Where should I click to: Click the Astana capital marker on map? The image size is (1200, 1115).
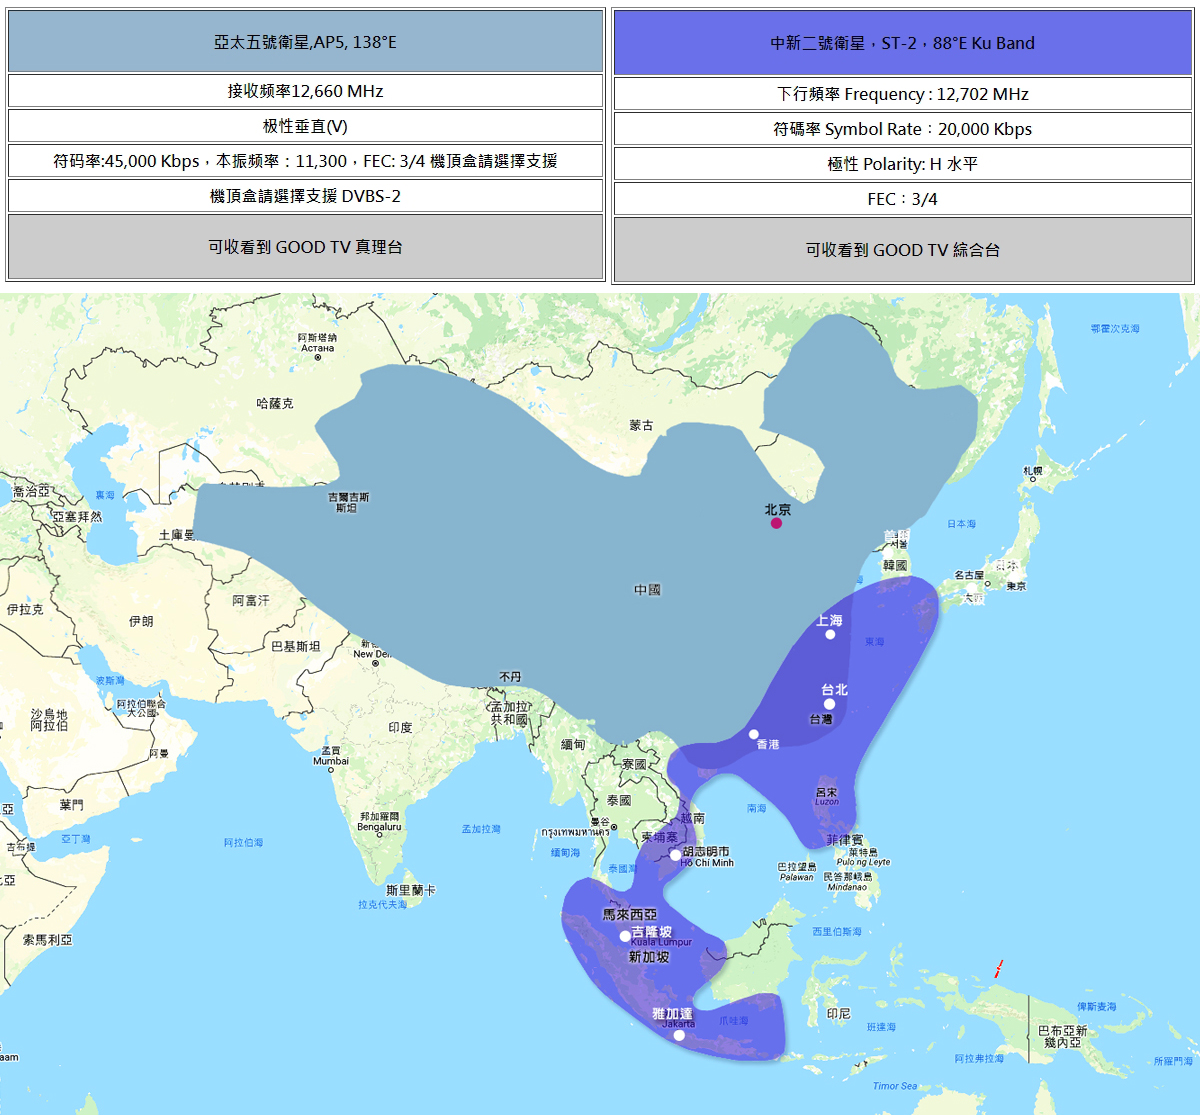click(x=318, y=357)
